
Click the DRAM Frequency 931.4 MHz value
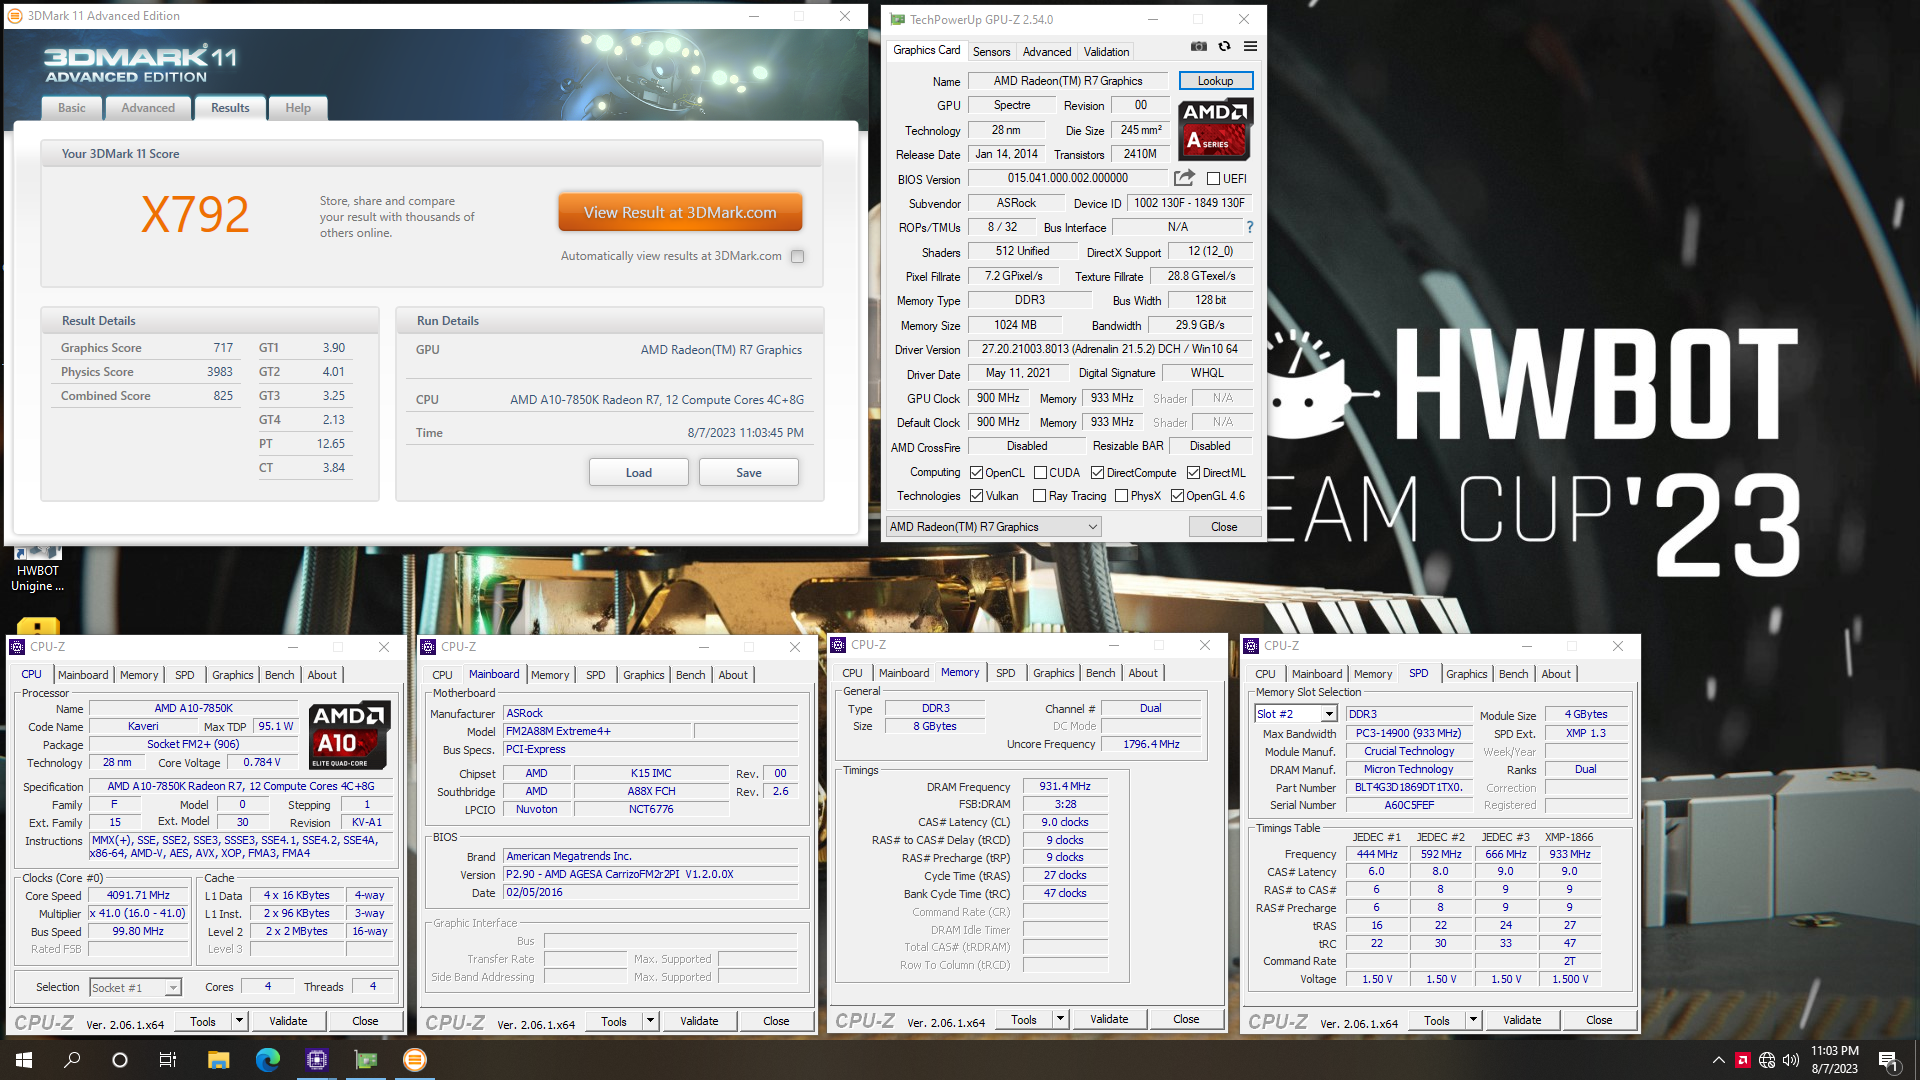point(1065,786)
